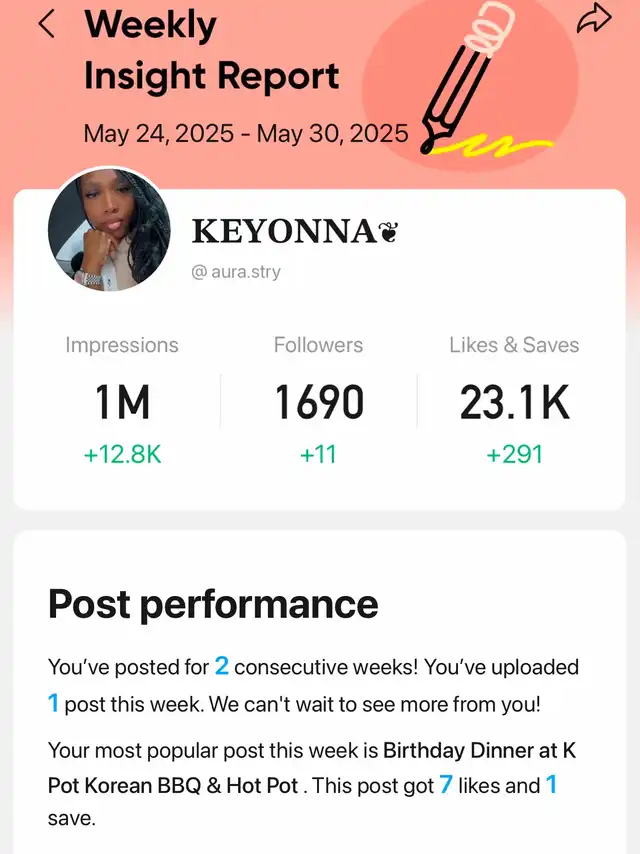
Task: Tap the May 24 - May 30 date range
Action: tap(246, 133)
